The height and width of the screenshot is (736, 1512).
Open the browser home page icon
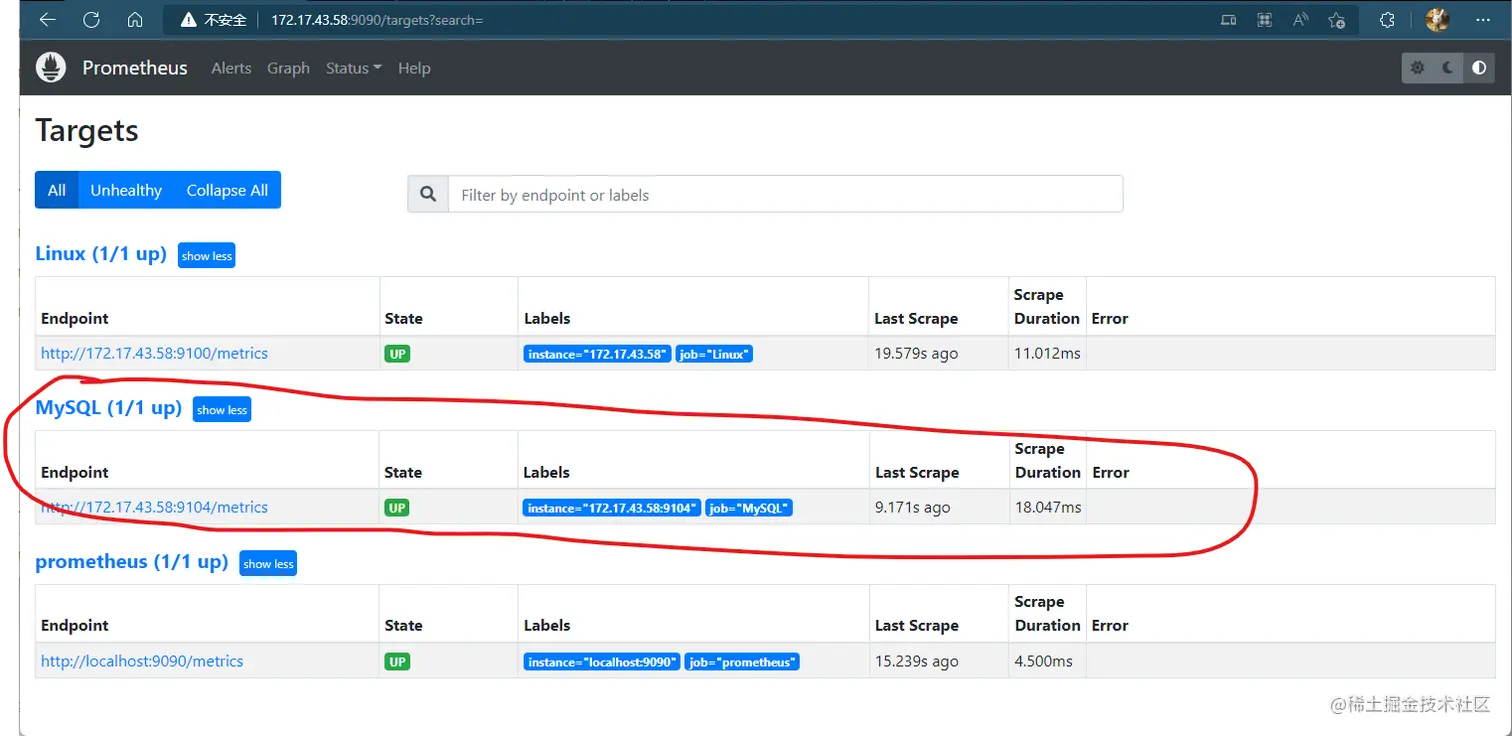tap(135, 20)
